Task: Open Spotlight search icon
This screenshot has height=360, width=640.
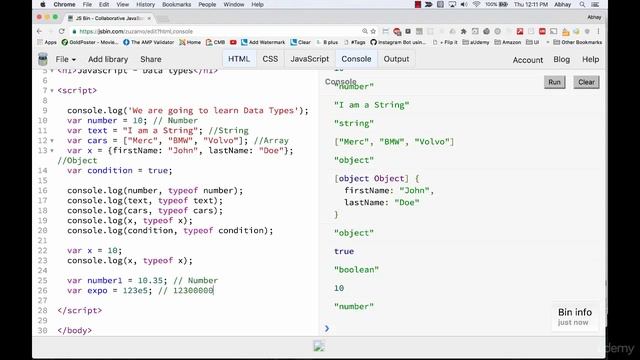Action: pos(582,4)
